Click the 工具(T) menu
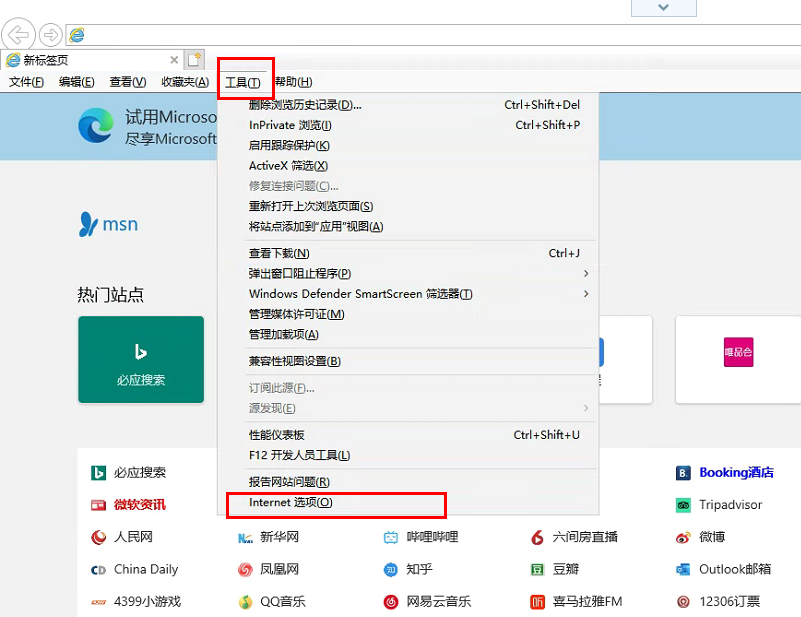The image size is (801, 617). click(243, 82)
